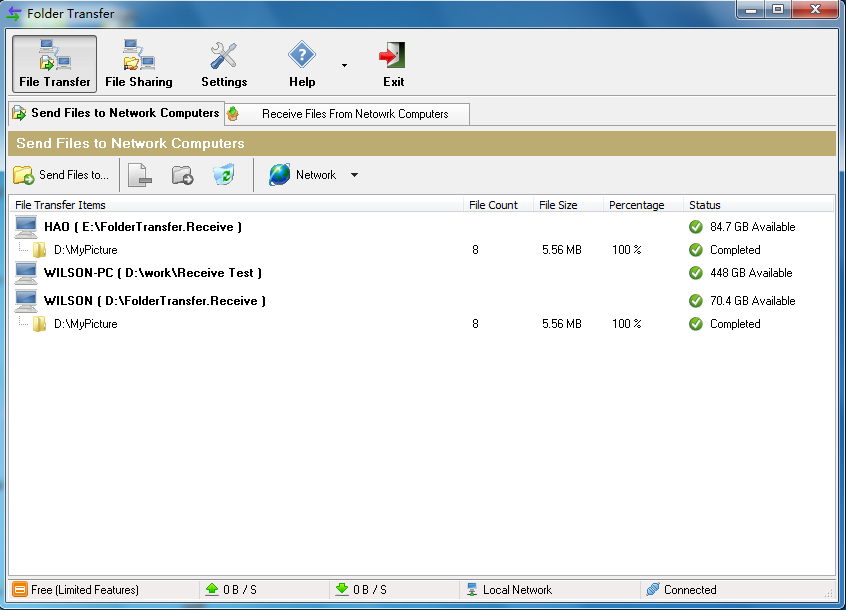This screenshot has width=846, height=610.
Task: Select Send Files to Network Computers tab
Action: pos(117,113)
